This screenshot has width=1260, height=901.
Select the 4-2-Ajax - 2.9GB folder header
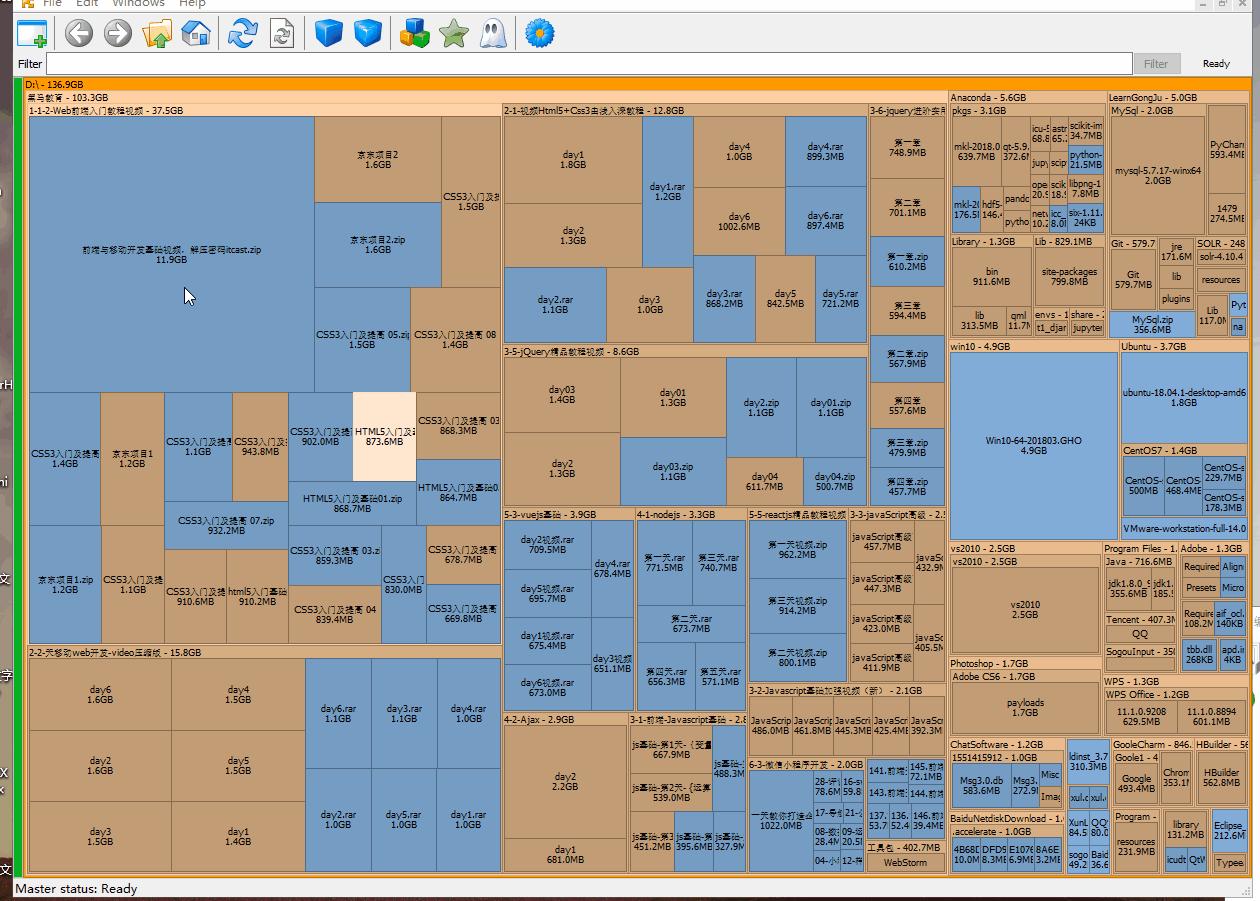pos(565,719)
